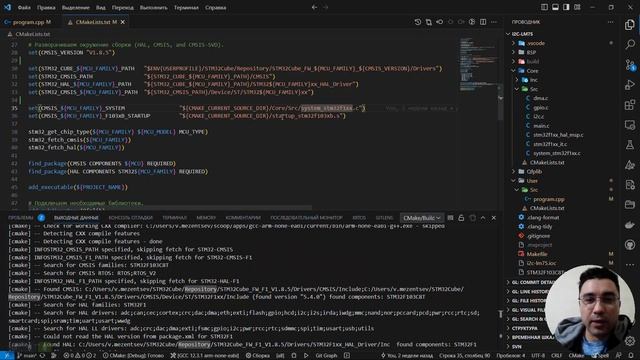Open the Терминал menu
Viewport: 640px width, 360px height.
[x=186, y=7]
